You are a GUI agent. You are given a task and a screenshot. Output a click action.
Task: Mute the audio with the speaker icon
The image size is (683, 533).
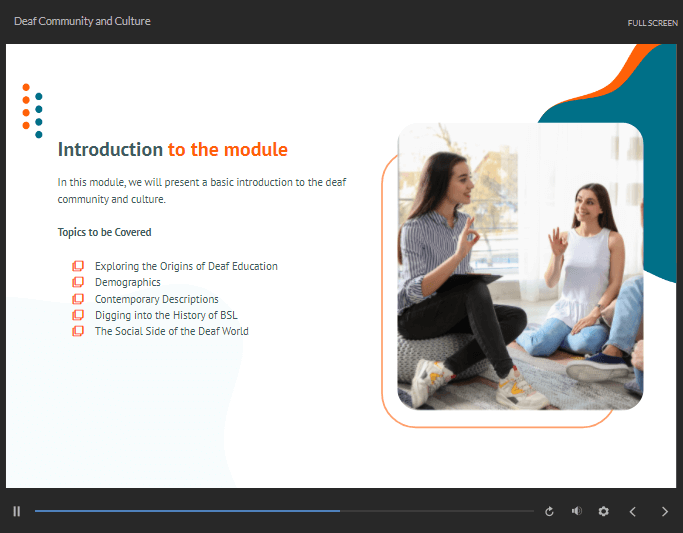pos(576,511)
